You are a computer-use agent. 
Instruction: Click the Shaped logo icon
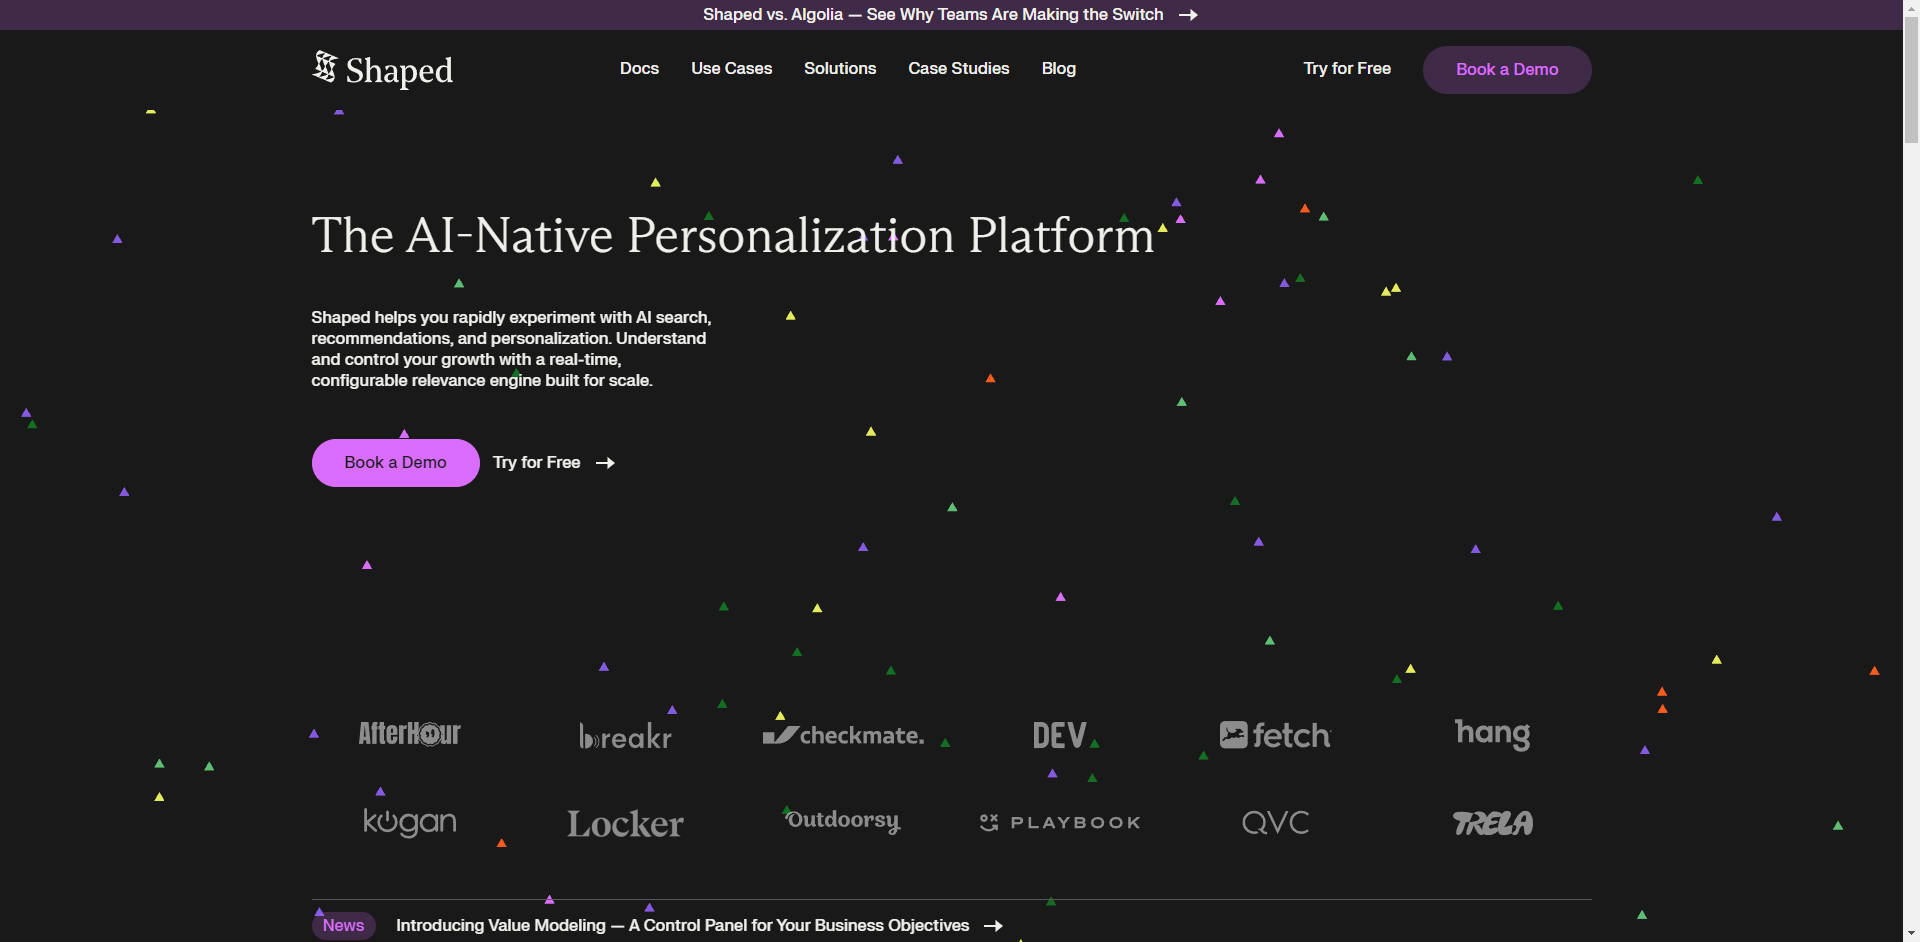(x=324, y=67)
